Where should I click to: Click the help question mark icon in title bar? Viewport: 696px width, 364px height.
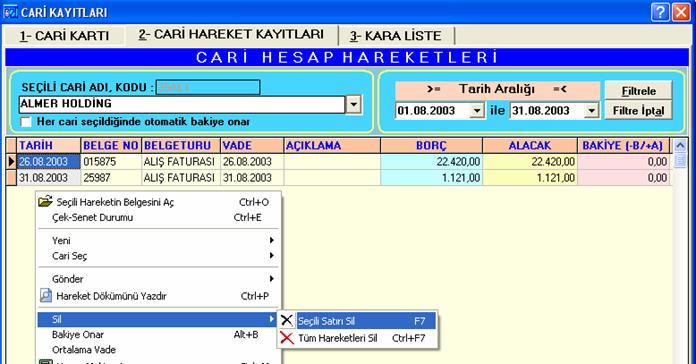click(660, 12)
